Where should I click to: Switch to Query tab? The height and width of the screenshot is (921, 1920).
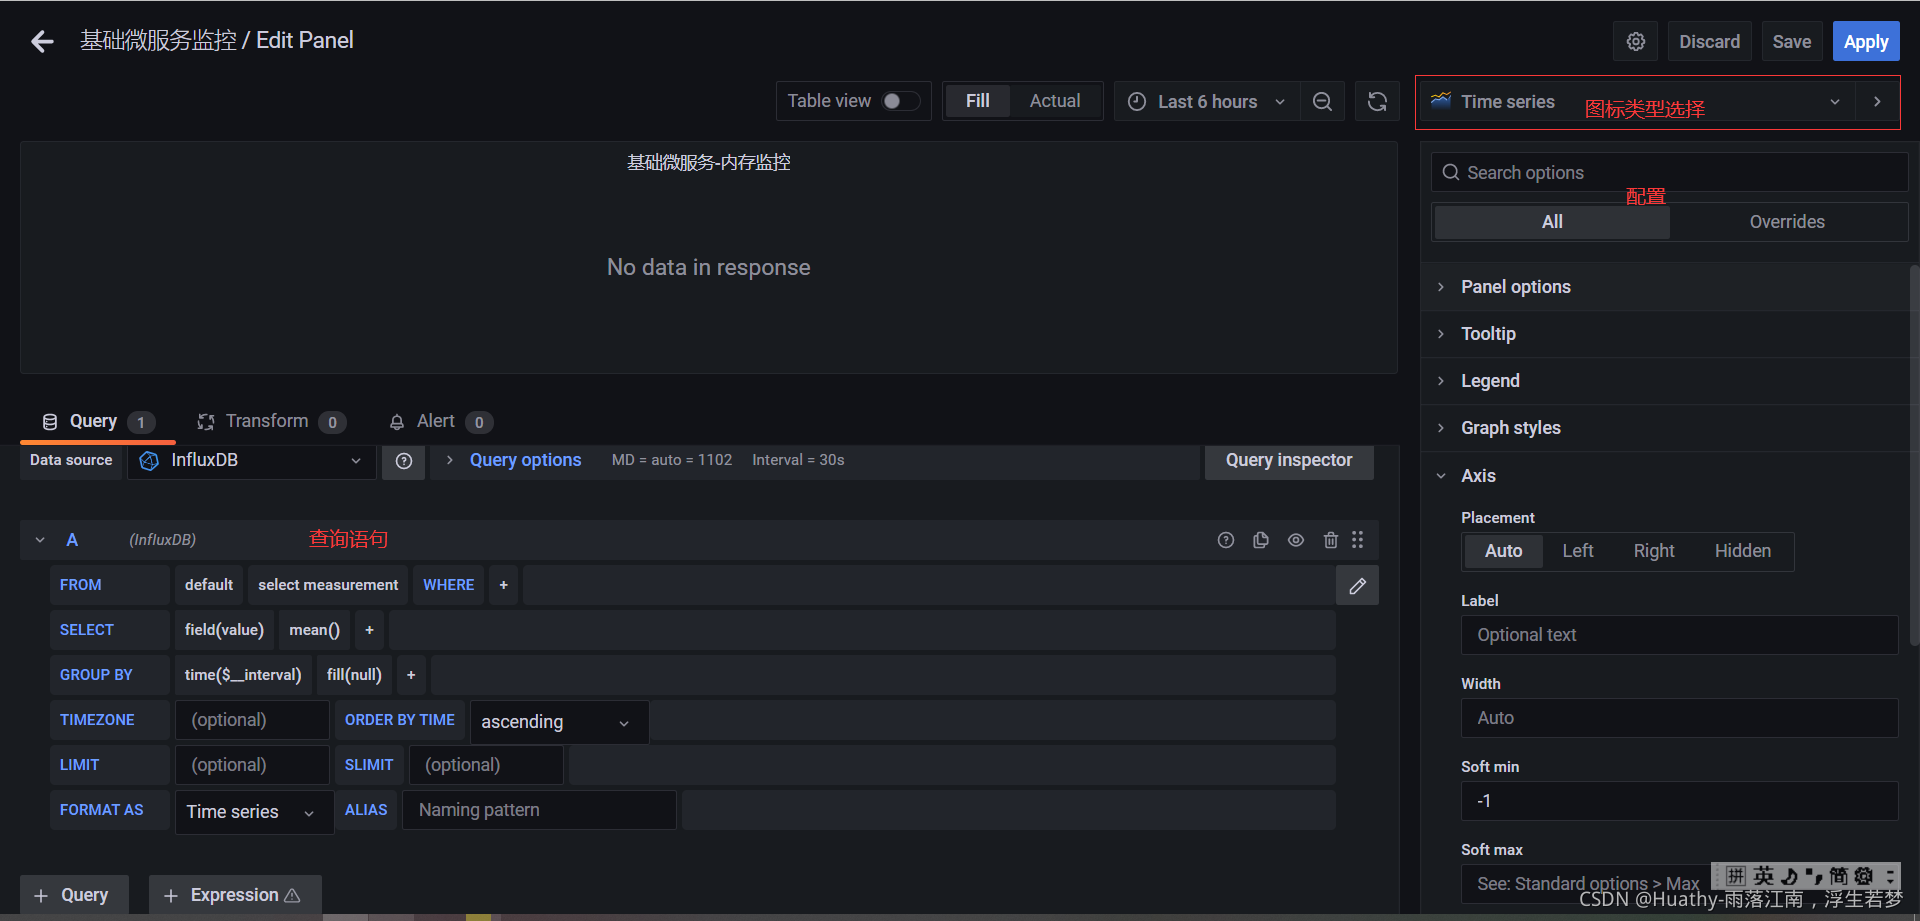(98, 422)
